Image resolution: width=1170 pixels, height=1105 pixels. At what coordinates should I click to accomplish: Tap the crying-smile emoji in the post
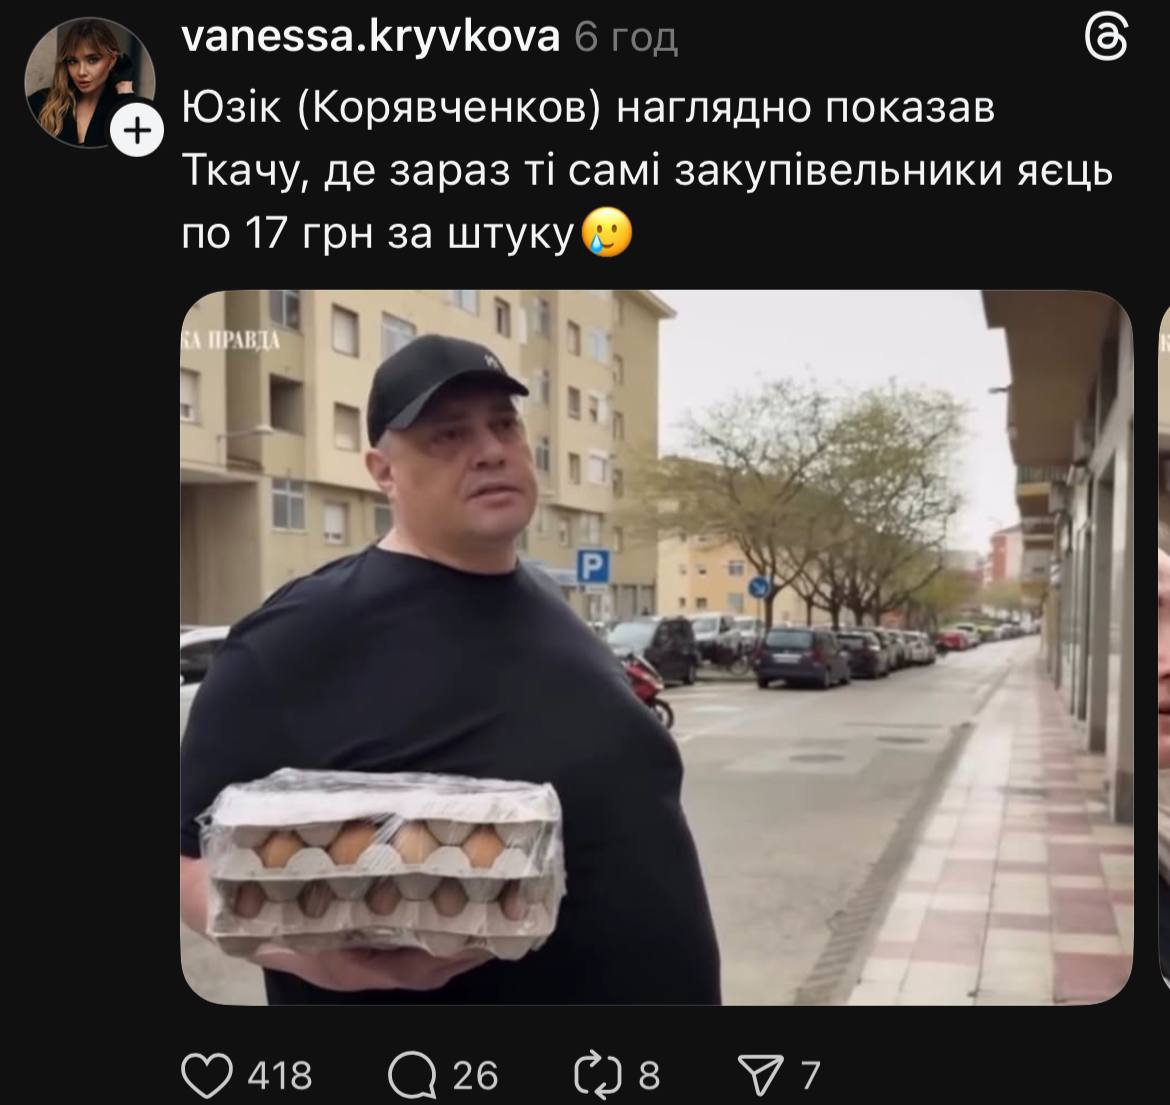[606, 234]
